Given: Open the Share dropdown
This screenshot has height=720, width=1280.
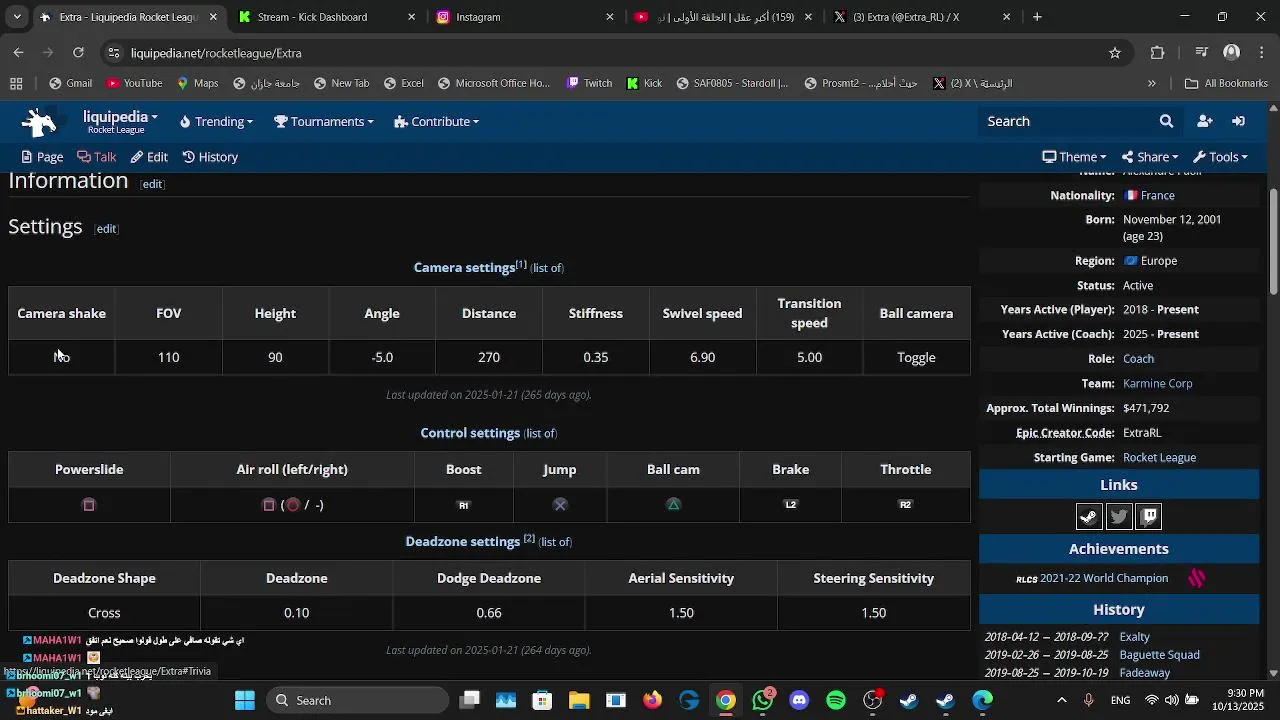Looking at the screenshot, I should 1150,157.
